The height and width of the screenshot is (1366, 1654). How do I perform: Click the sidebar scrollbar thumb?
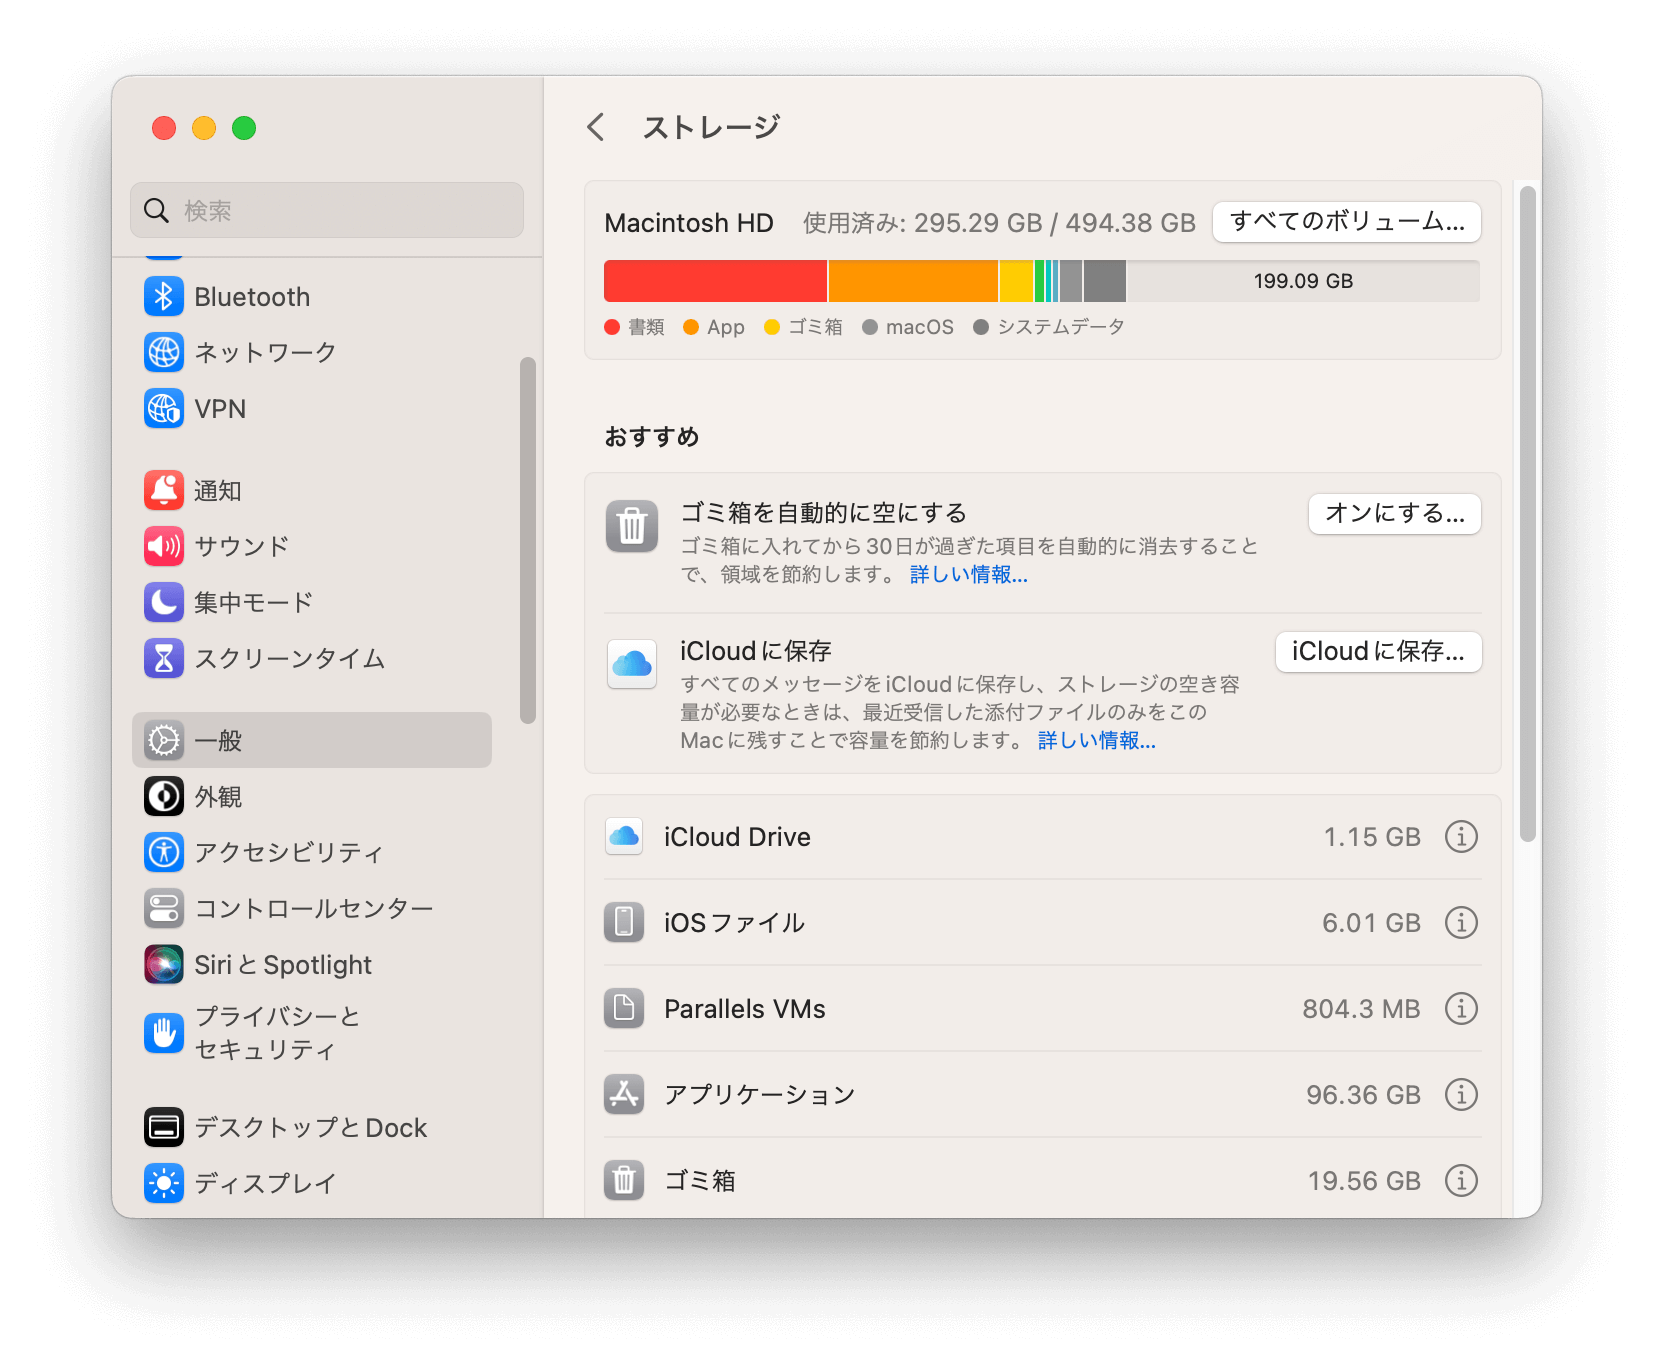coord(528,540)
